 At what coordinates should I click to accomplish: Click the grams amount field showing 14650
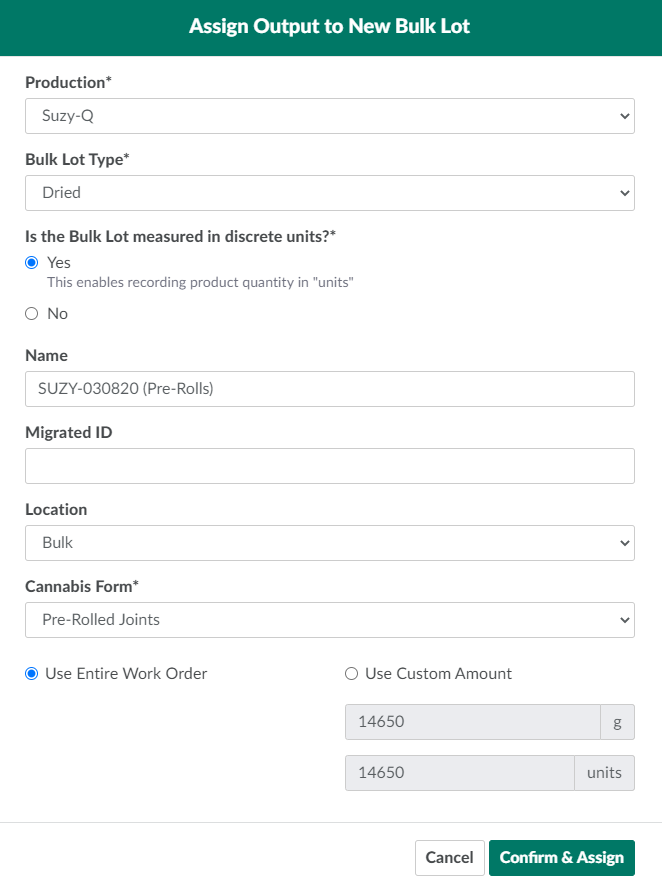472,722
